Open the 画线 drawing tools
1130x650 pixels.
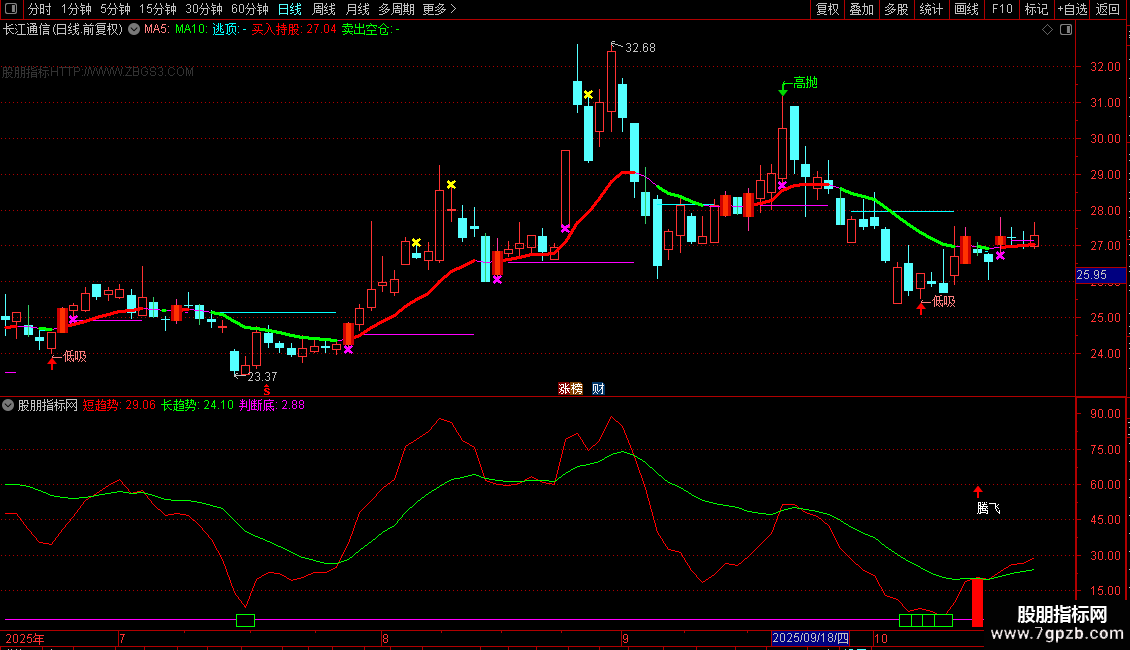click(x=966, y=9)
